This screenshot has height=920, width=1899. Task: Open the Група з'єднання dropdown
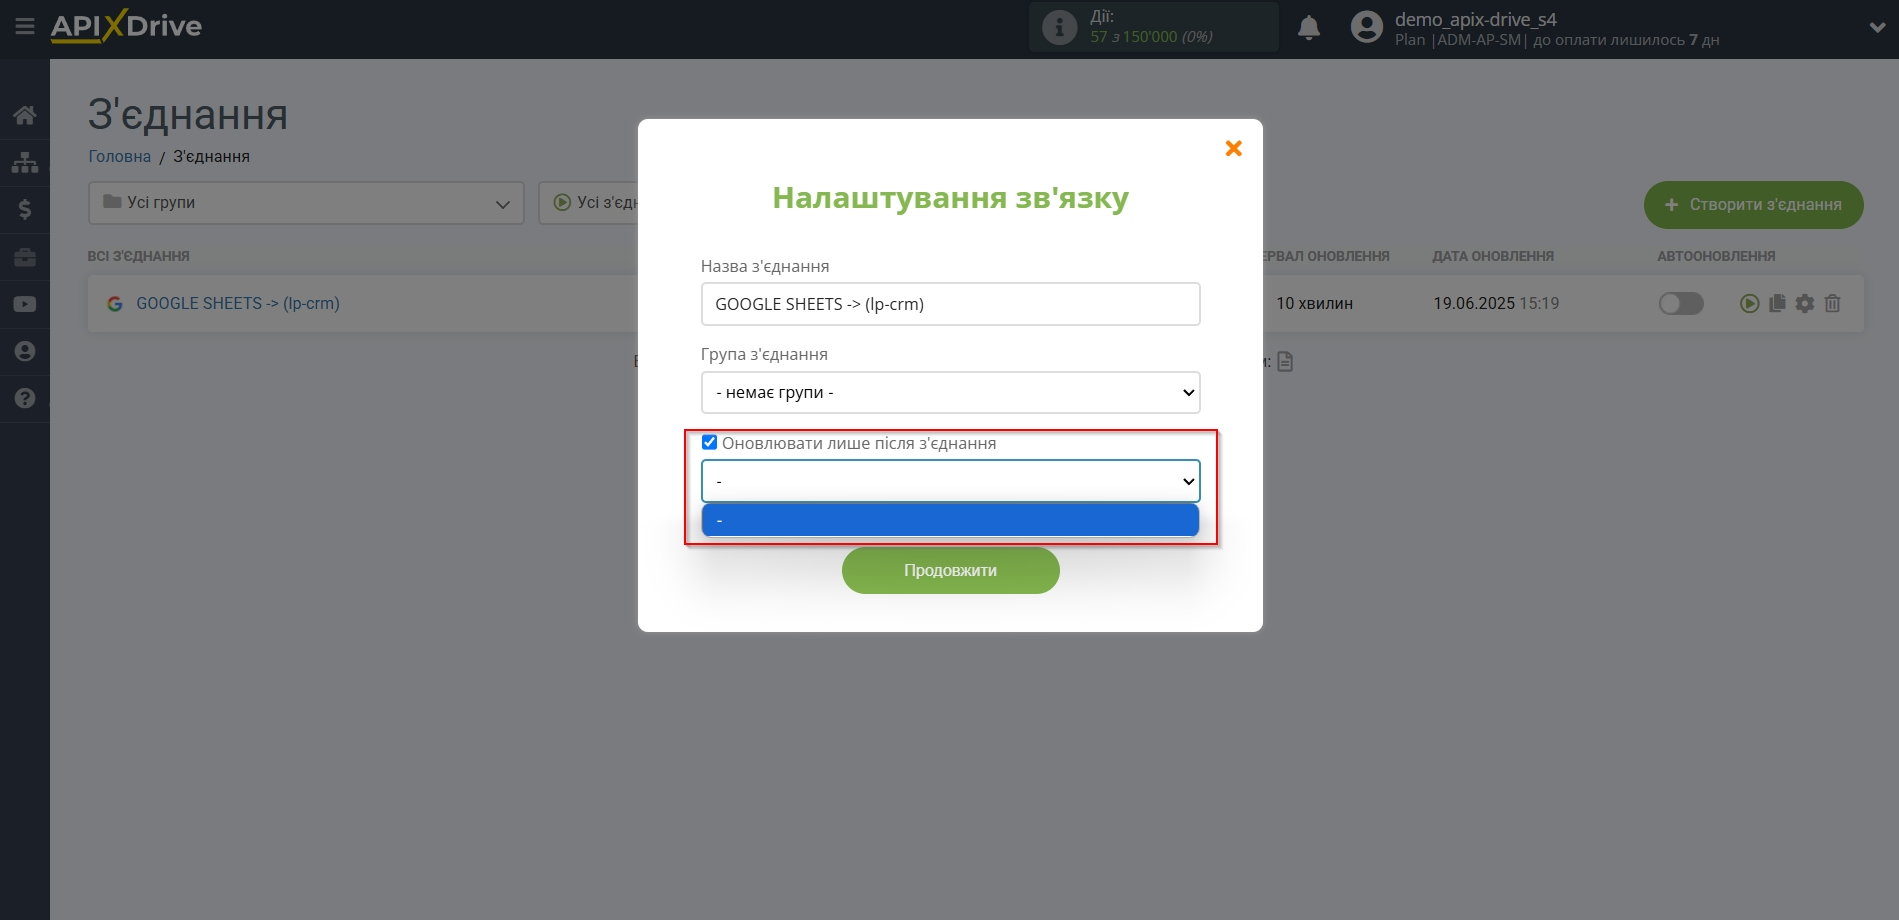(950, 392)
